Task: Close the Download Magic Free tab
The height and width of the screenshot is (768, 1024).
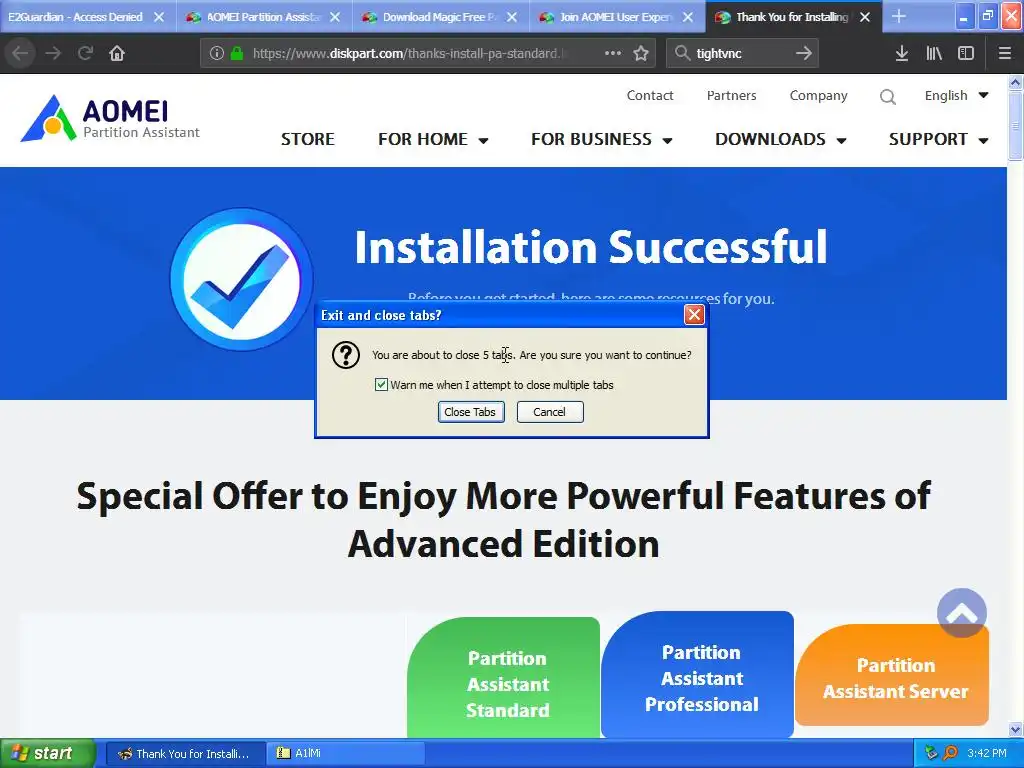Action: [x=512, y=17]
